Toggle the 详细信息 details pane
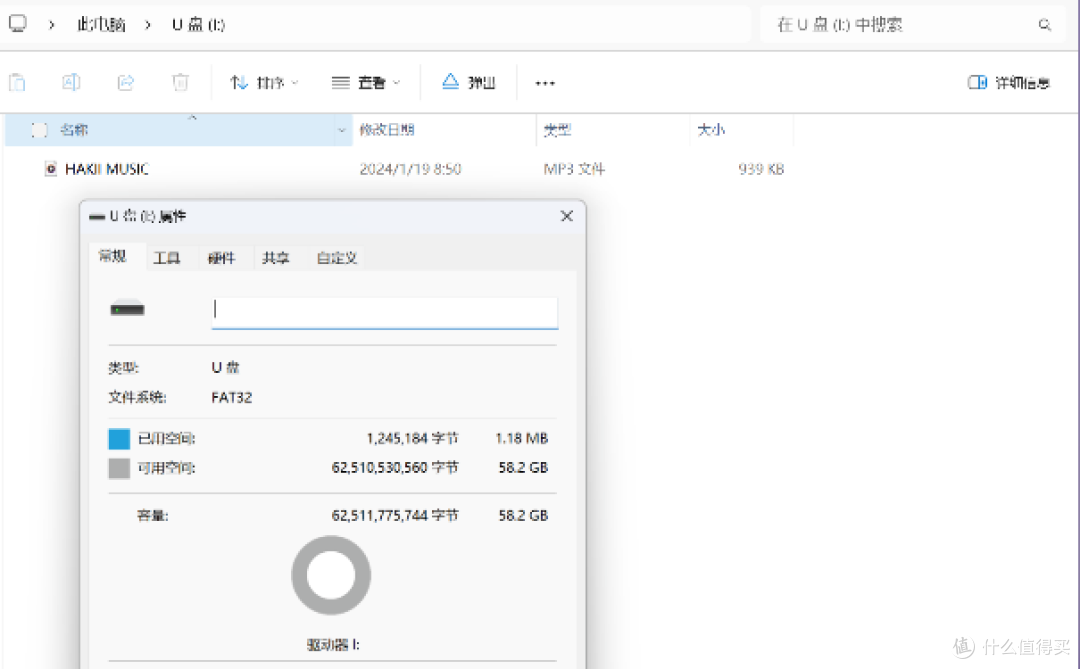 tap(1008, 83)
